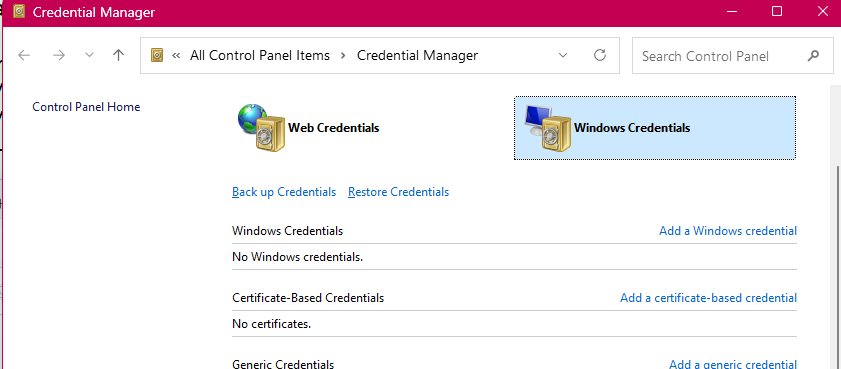Open Restore Credentials
The width and height of the screenshot is (841, 369).
(x=399, y=192)
